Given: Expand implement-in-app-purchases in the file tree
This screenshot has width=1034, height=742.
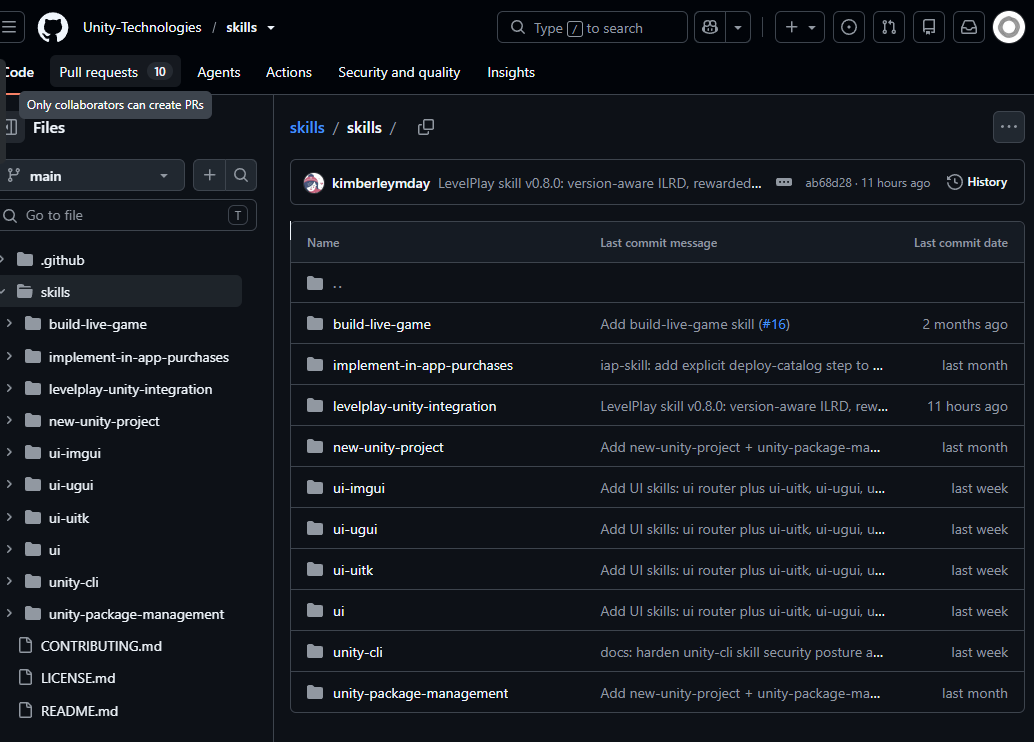Looking at the screenshot, I should [9, 356].
